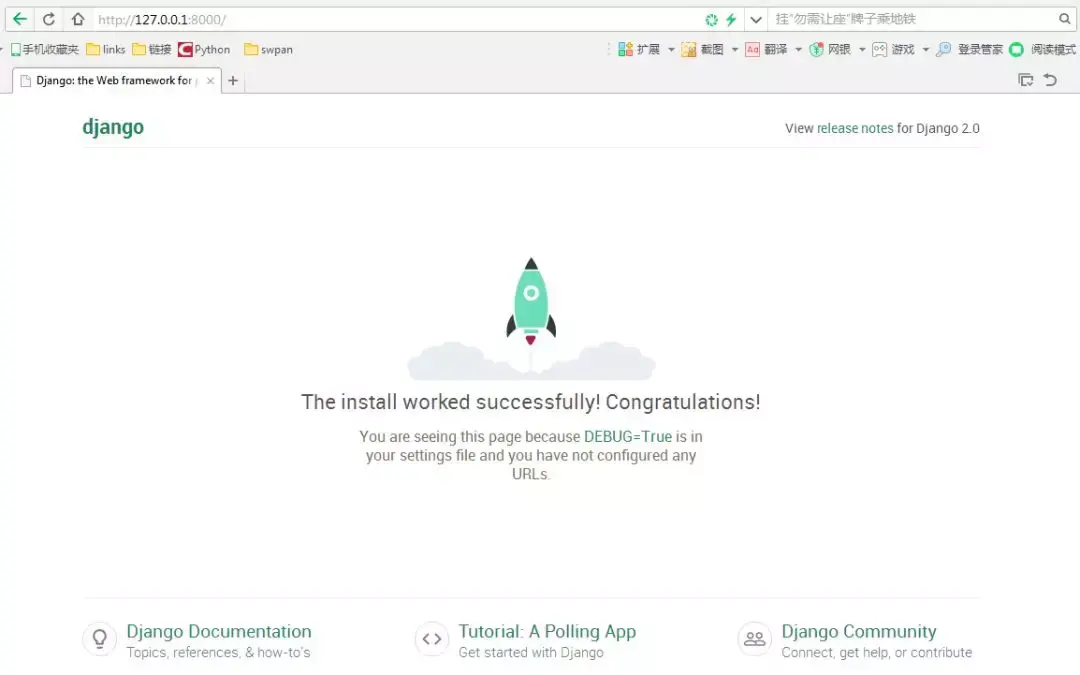This screenshot has height=675, width=1080.
Task: Click the green lightning speed mode icon
Action: click(x=731, y=20)
